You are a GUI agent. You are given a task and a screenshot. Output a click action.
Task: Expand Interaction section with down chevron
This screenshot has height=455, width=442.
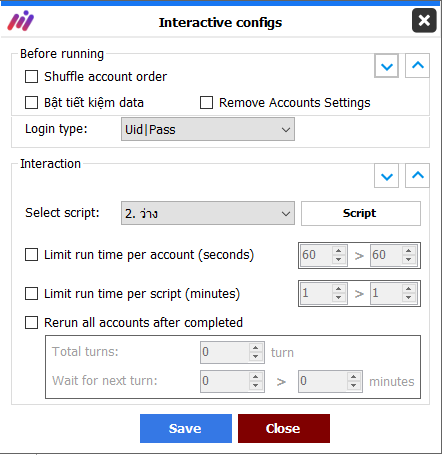tap(387, 176)
